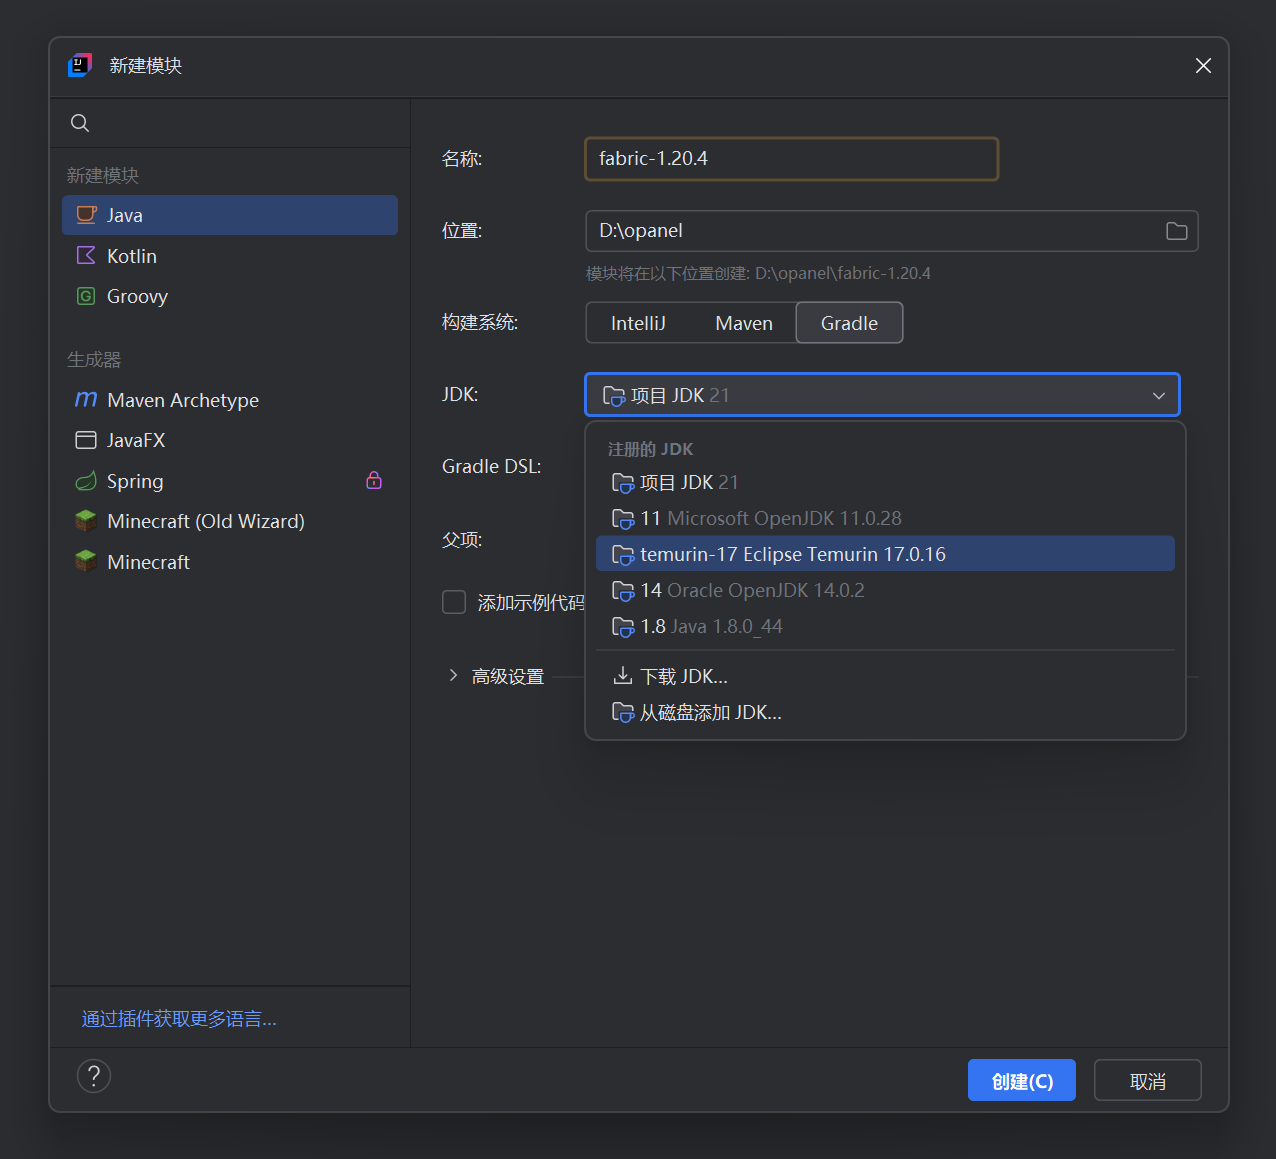Click the 创建(C) create button
The width and height of the screenshot is (1276, 1159).
click(x=1021, y=1081)
